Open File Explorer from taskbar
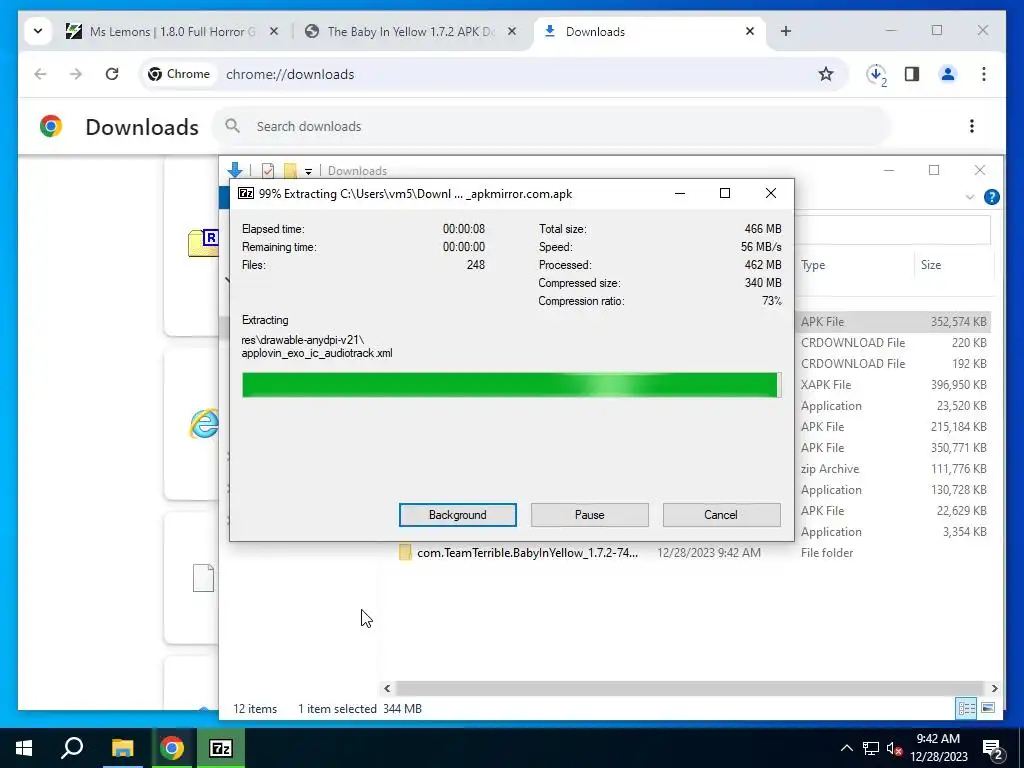Viewport: 1024px width, 768px height. click(122, 748)
